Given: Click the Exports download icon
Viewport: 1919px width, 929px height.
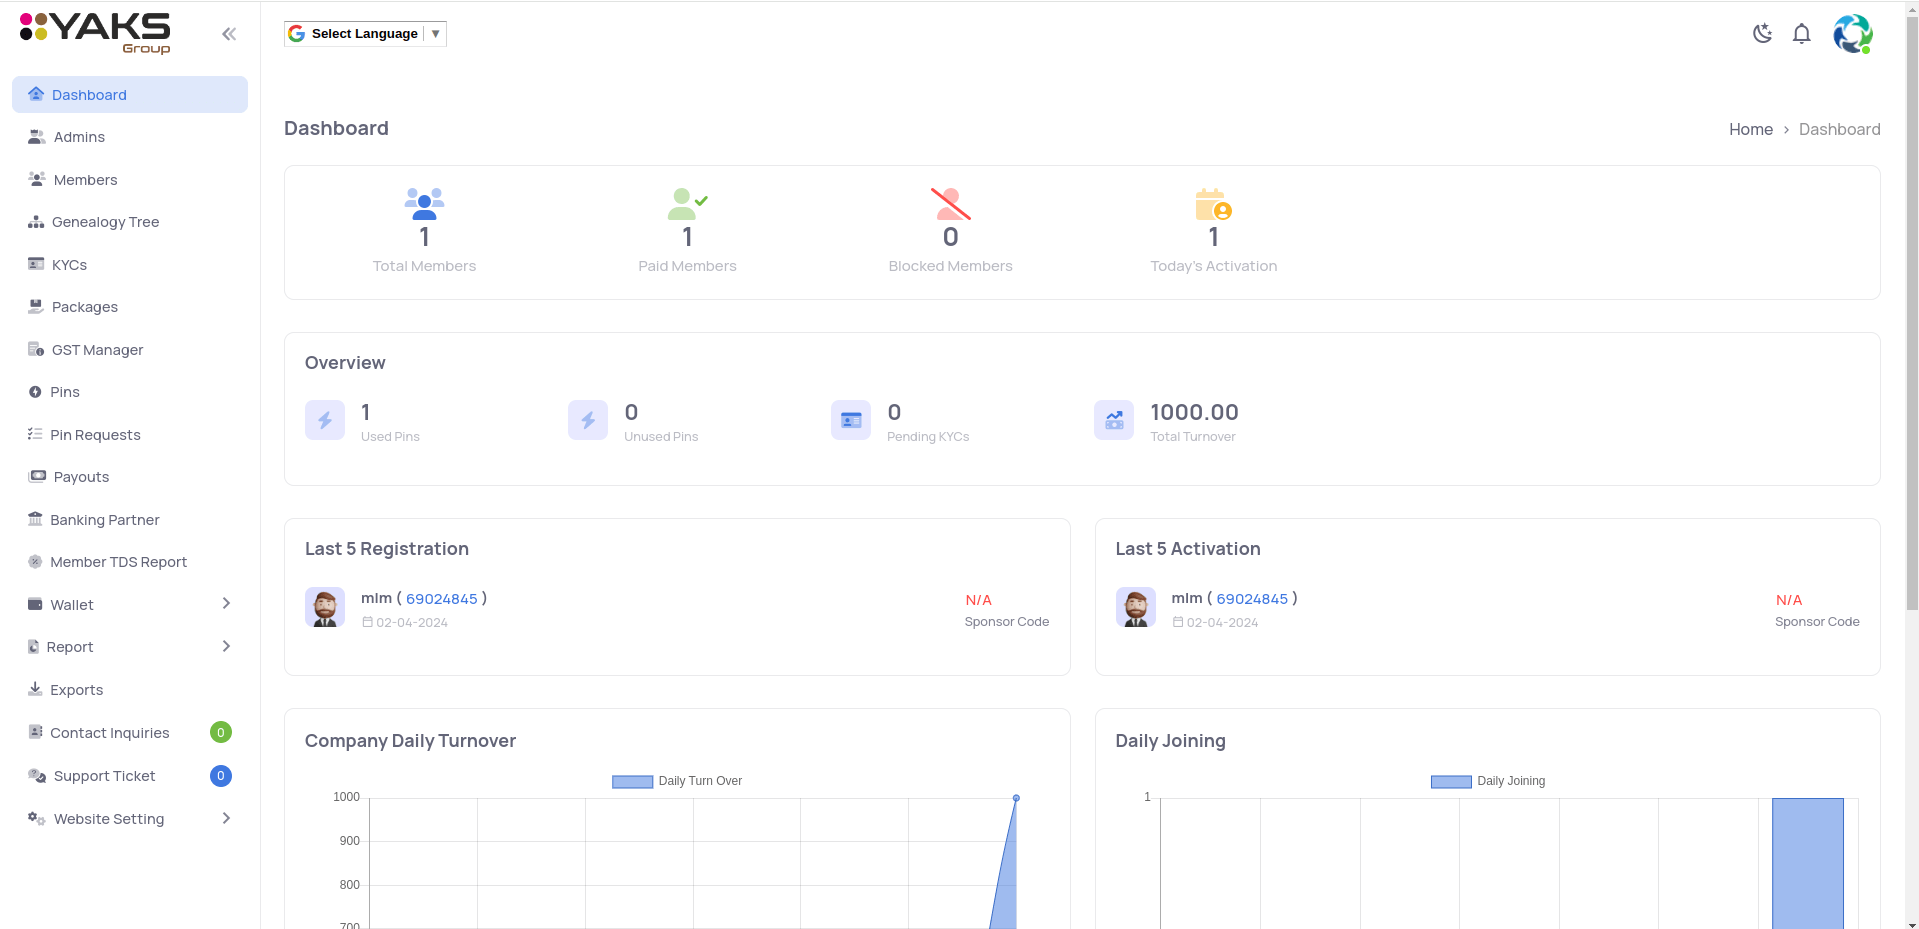Looking at the screenshot, I should point(35,689).
